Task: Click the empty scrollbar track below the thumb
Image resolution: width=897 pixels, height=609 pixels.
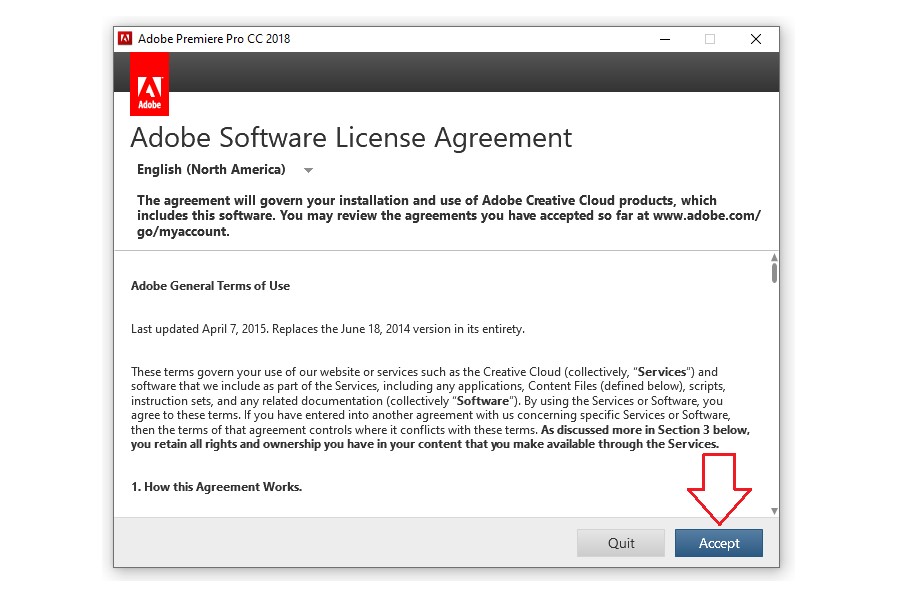Action: [x=774, y=400]
